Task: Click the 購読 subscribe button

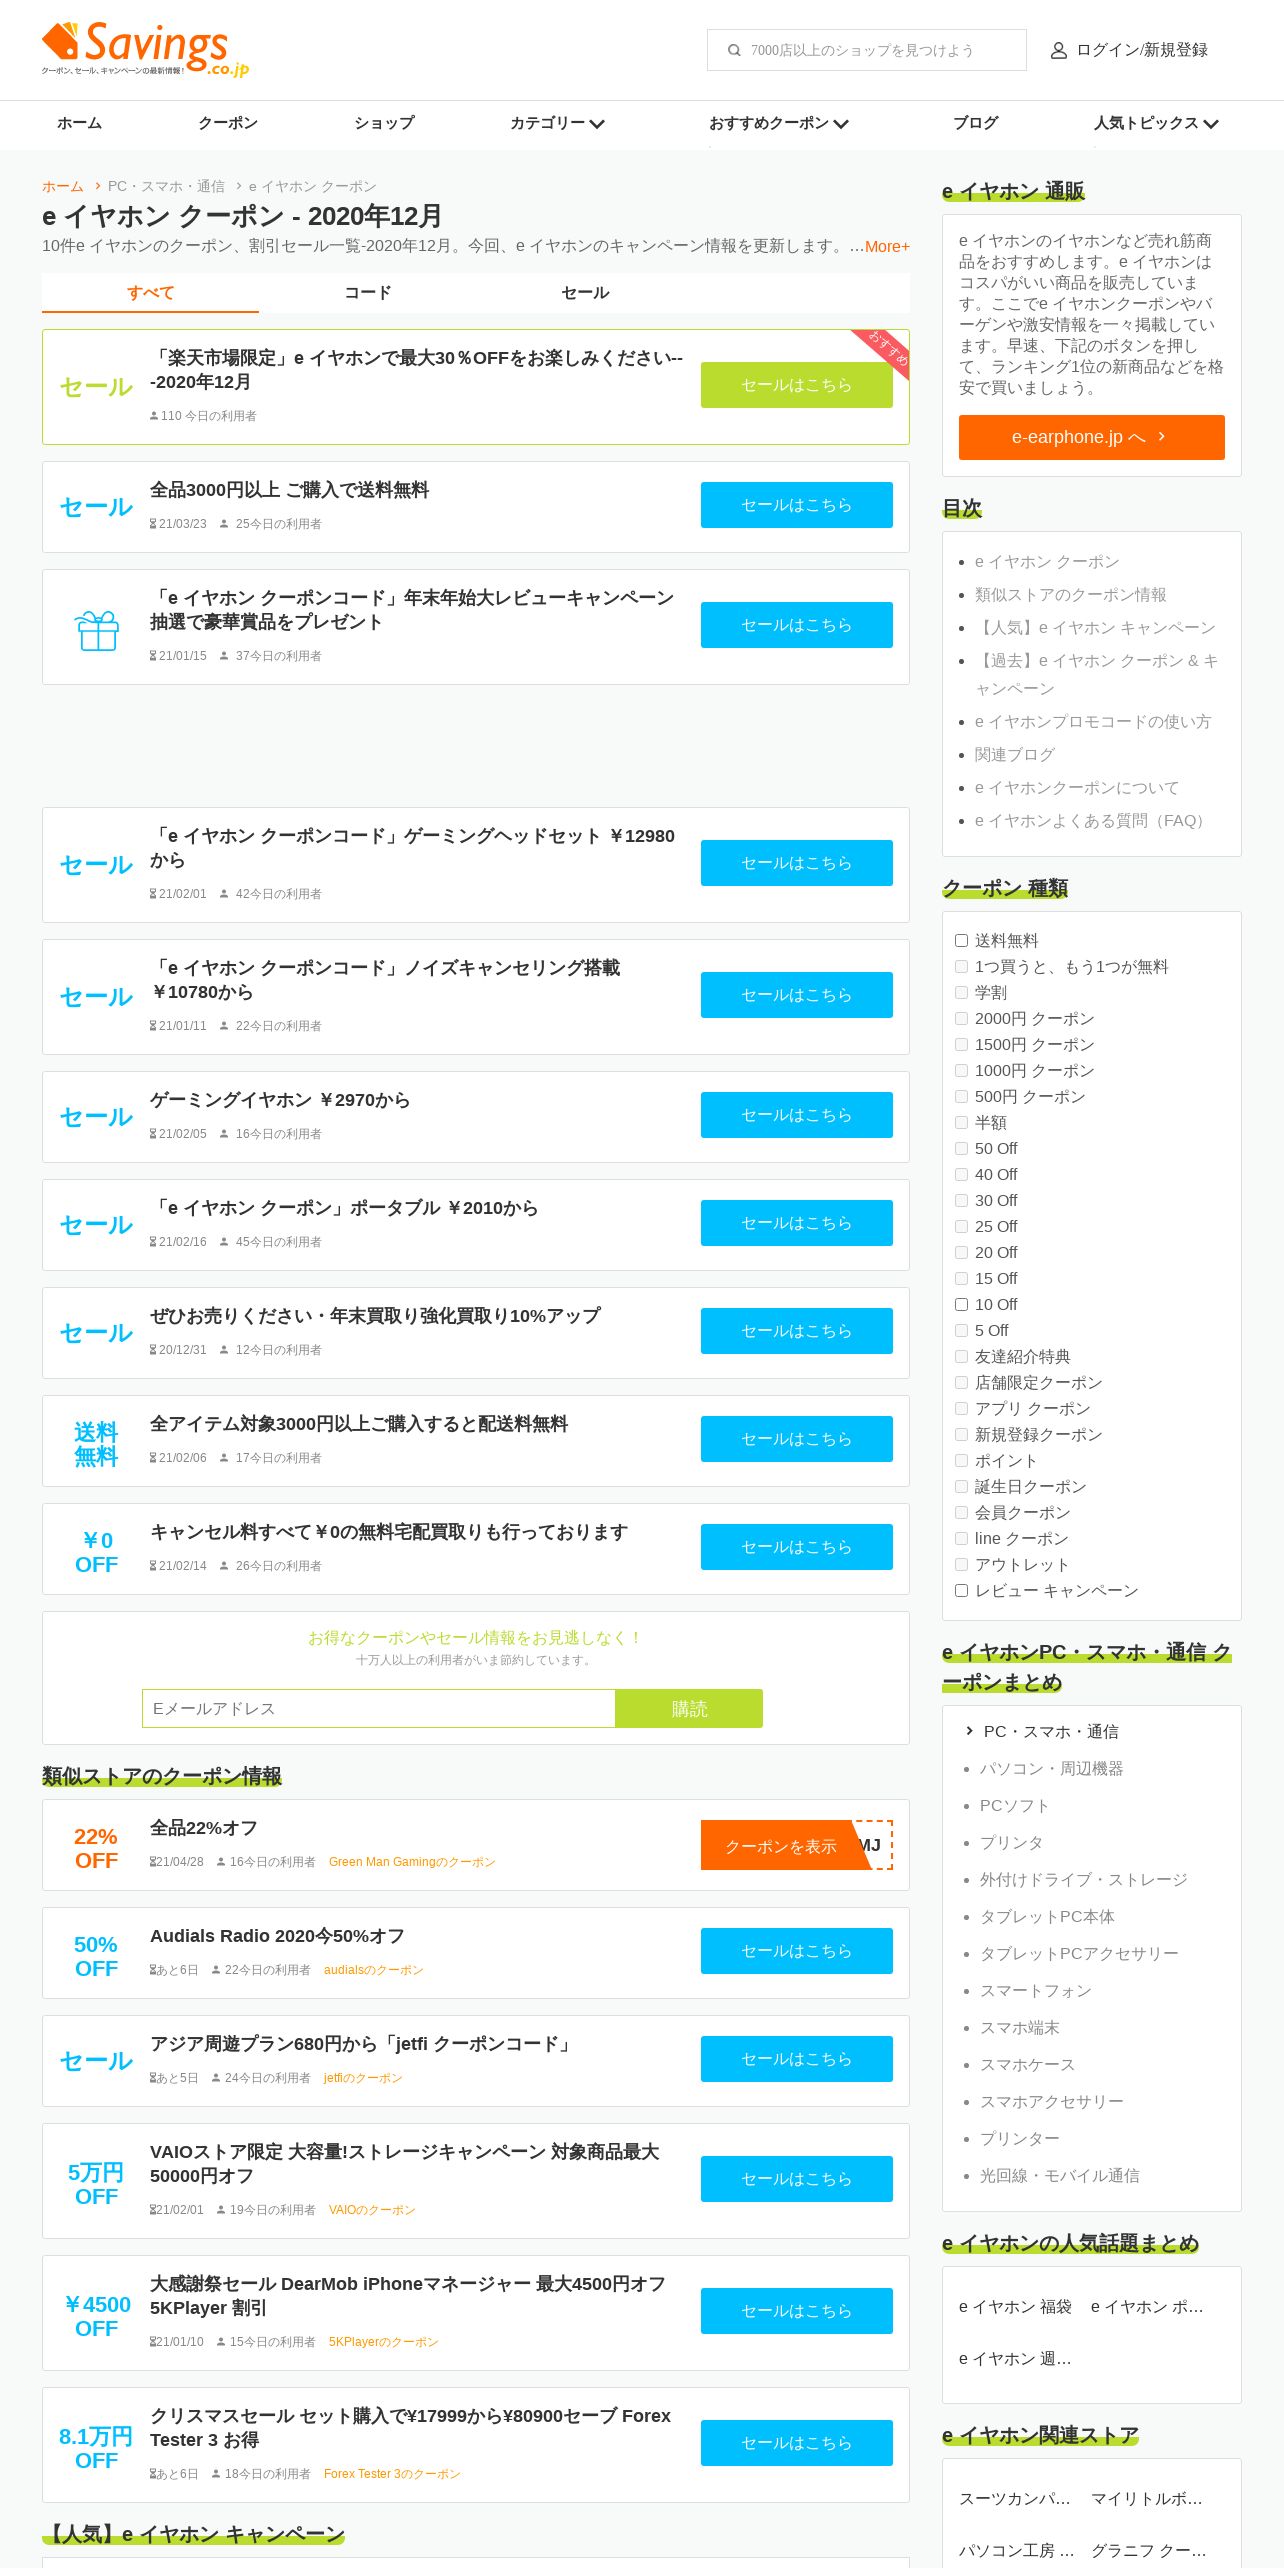Action: click(x=689, y=1708)
